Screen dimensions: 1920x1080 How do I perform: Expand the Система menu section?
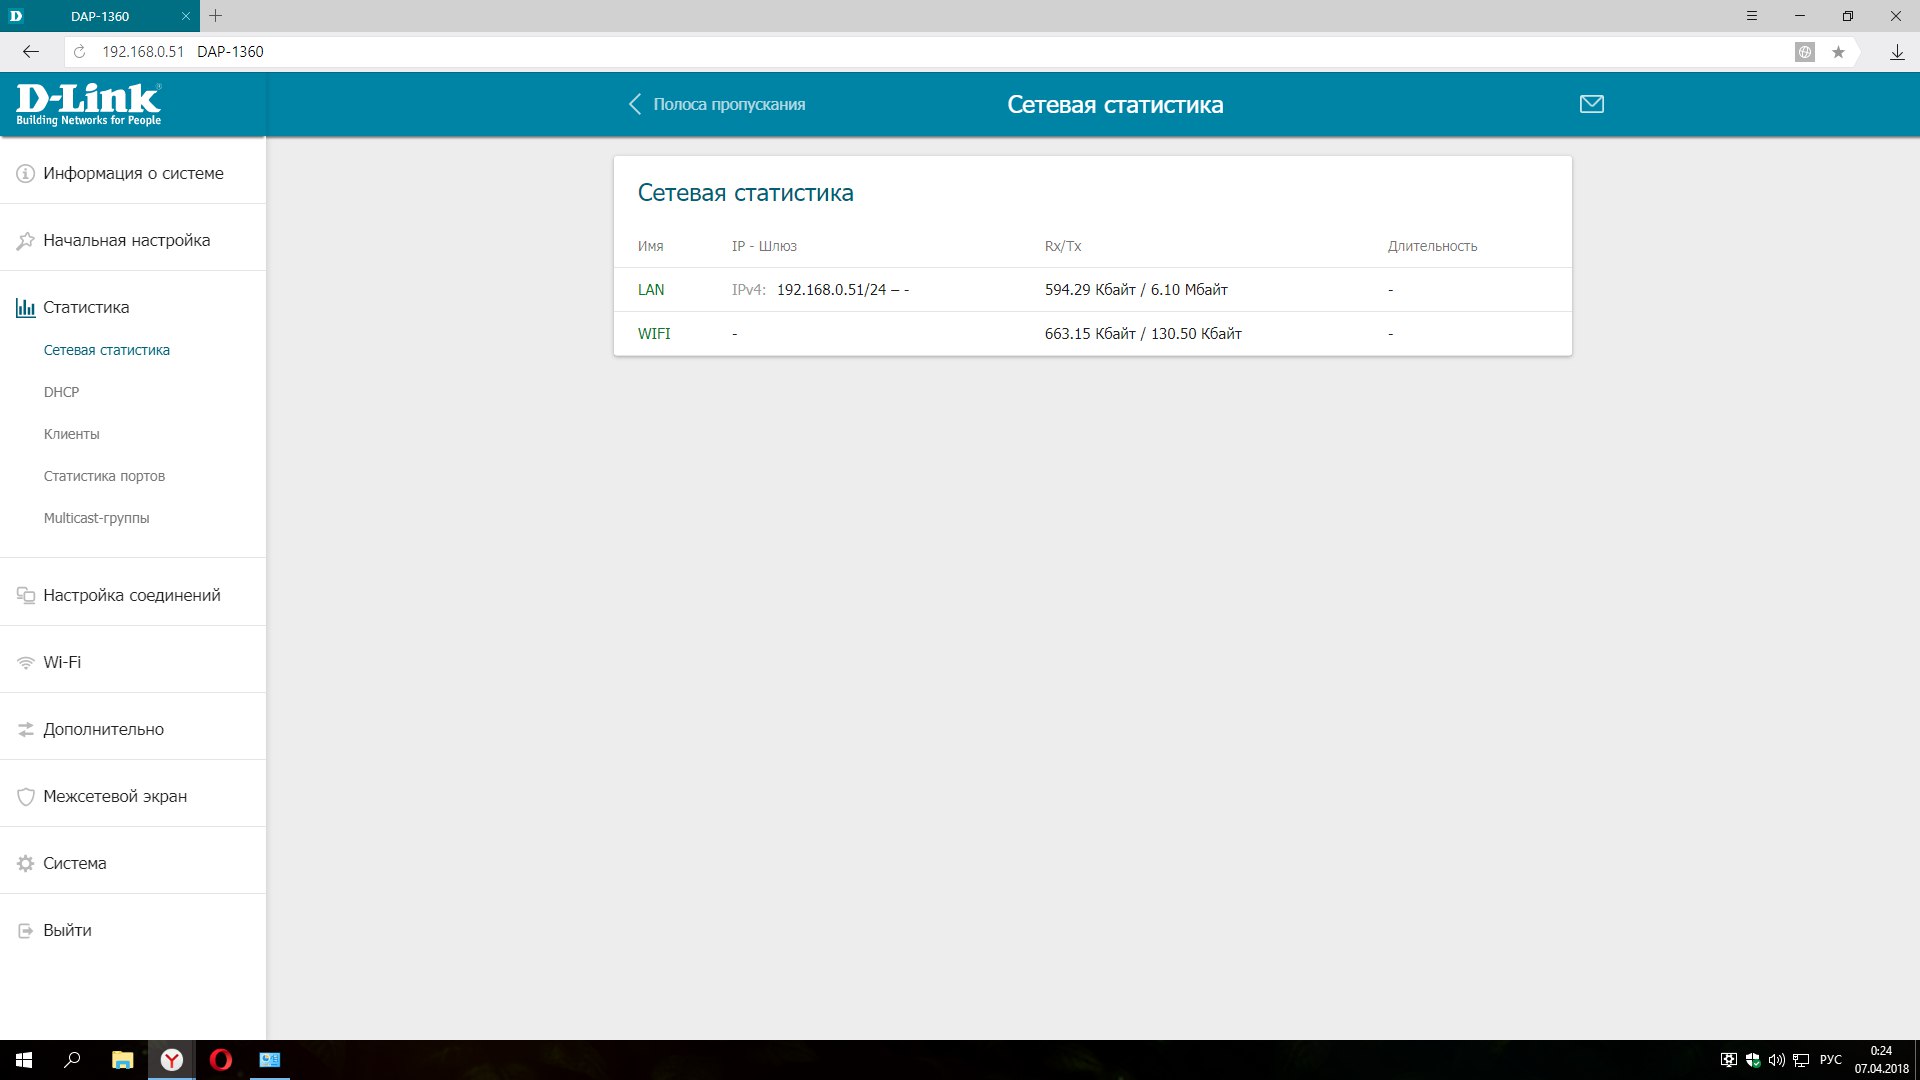tap(74, 863)
